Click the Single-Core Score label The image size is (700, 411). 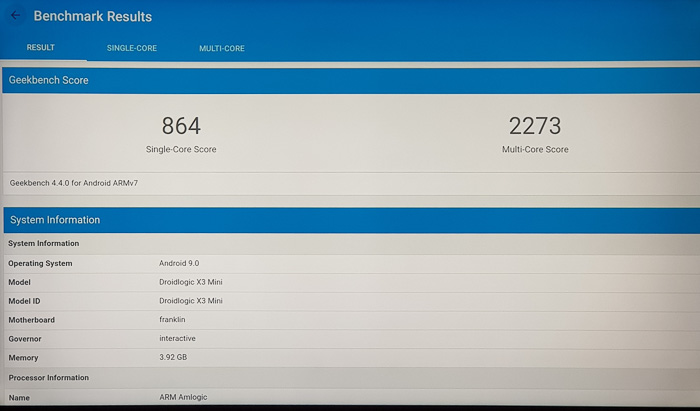181,149
